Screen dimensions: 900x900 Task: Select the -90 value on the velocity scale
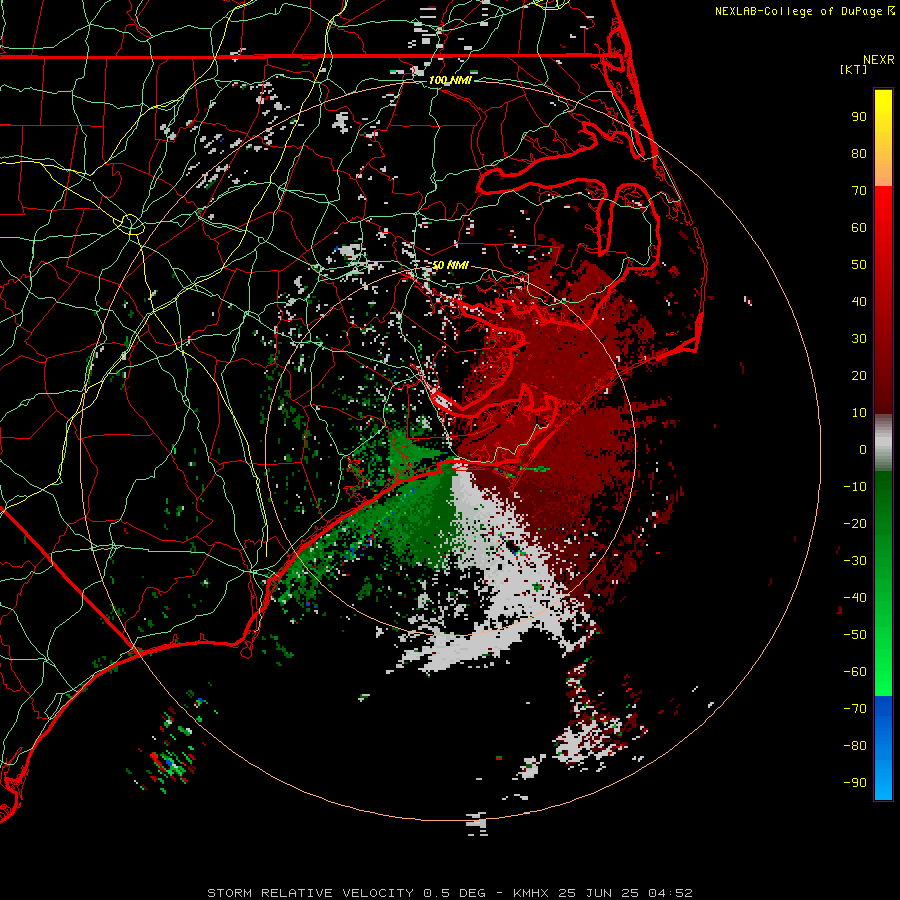(x=855, y=783)
